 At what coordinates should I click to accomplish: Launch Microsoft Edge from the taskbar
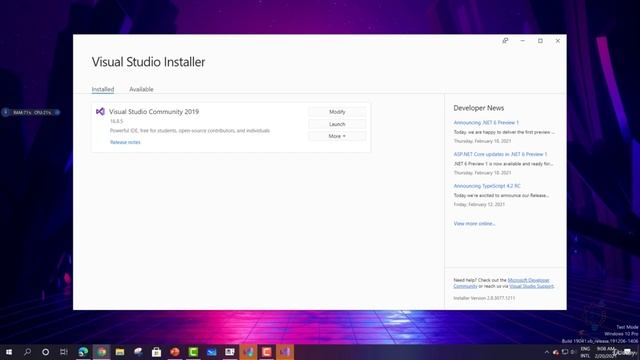click(x=83, y=352)
